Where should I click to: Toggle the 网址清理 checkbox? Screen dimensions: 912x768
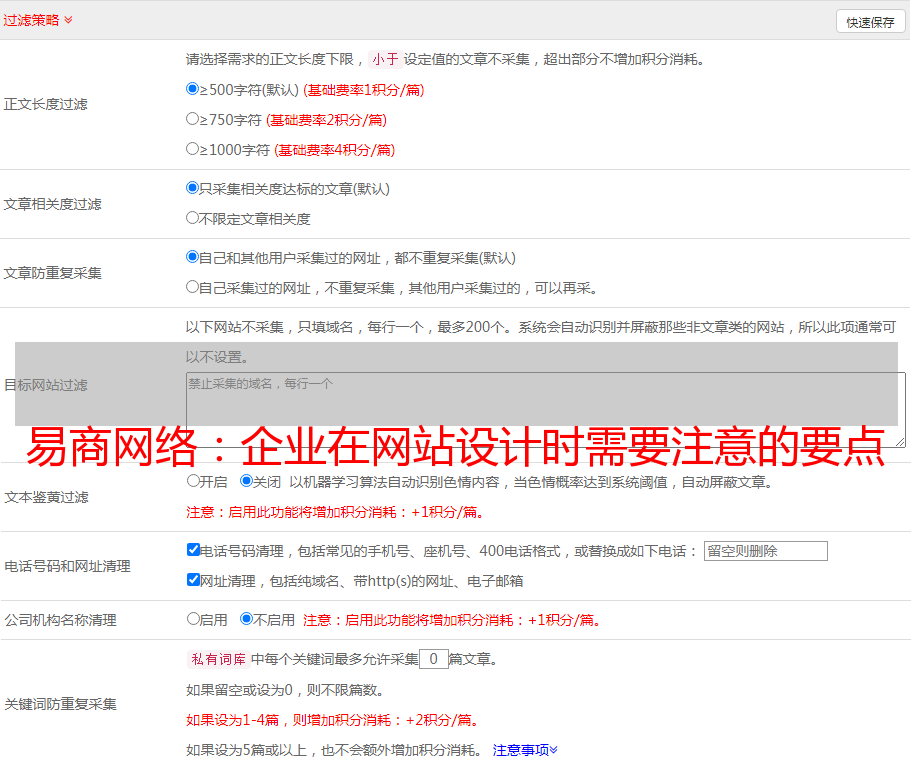coord(193,579)
